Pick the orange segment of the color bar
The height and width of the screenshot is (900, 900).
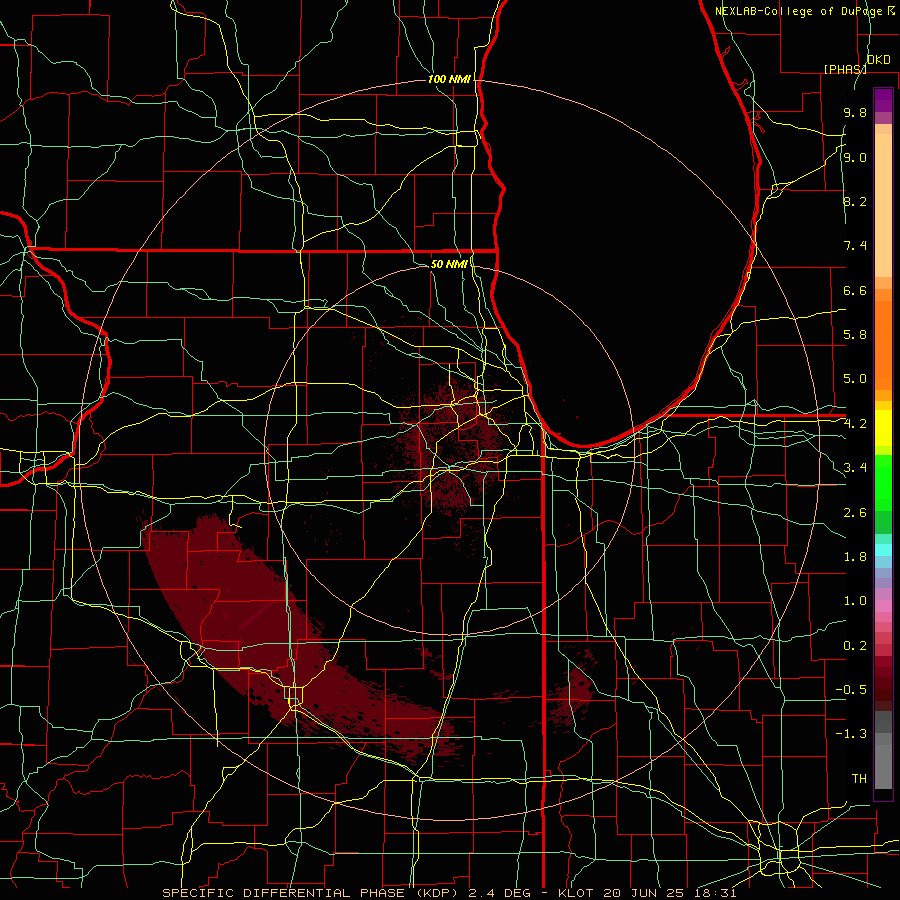883,346
